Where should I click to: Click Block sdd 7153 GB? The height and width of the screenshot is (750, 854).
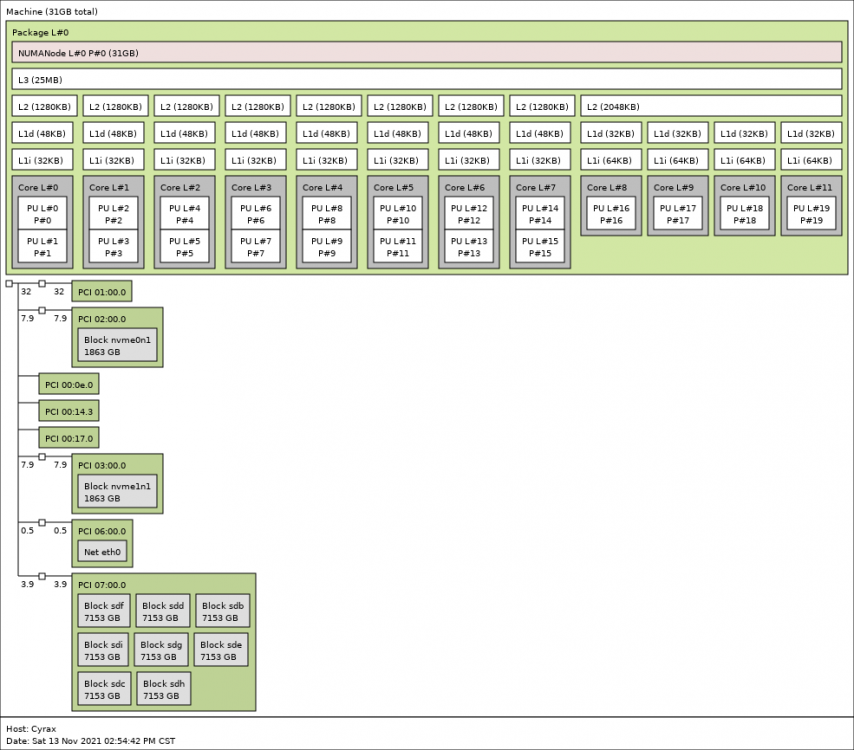pos(163,611)
